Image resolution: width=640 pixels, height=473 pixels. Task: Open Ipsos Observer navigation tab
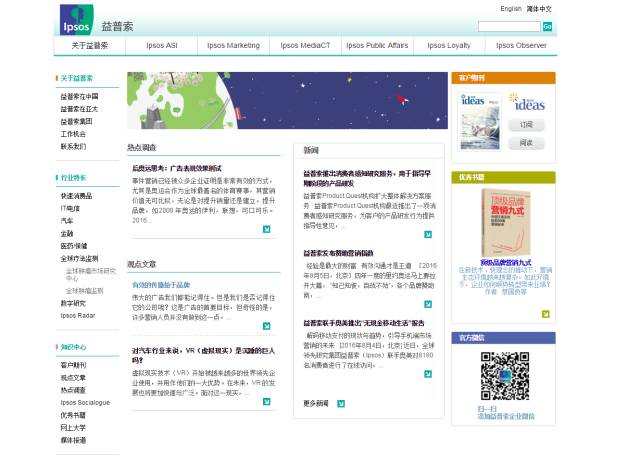(x=521, y=45)
